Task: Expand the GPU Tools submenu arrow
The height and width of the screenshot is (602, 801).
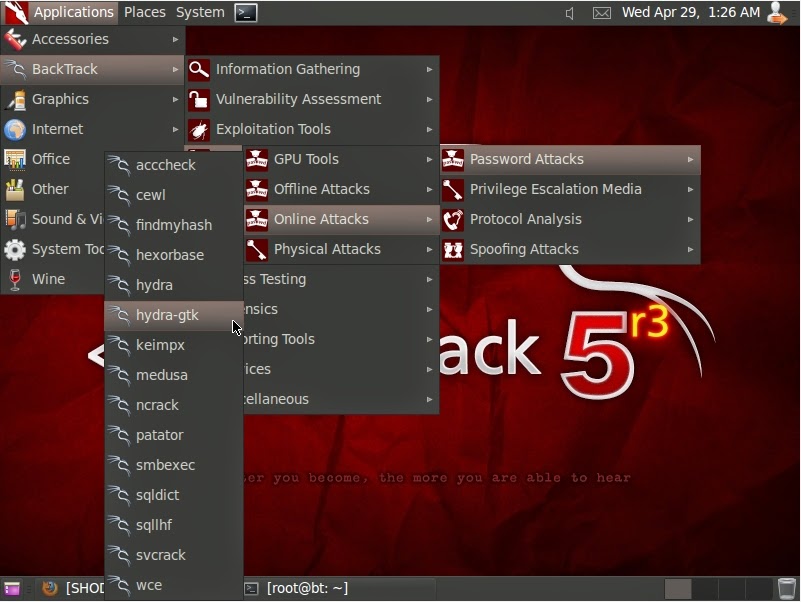Action: (x=430, y=159)
